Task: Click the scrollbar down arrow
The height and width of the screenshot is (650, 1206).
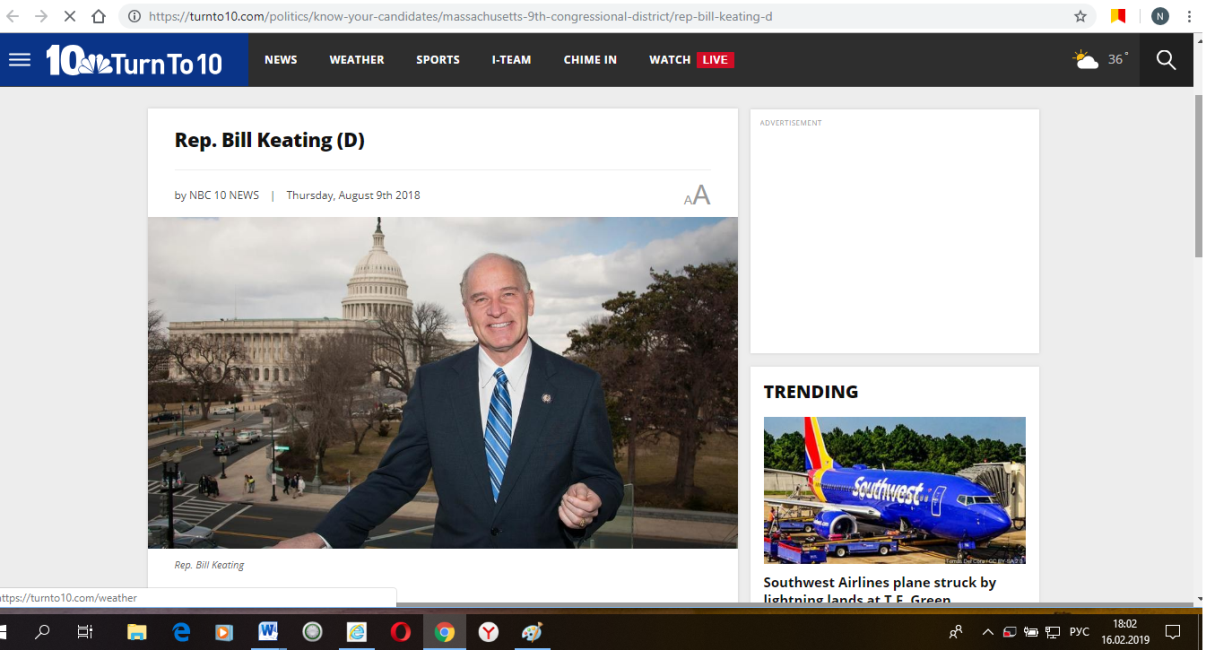Action: [x=1199, y=598]
